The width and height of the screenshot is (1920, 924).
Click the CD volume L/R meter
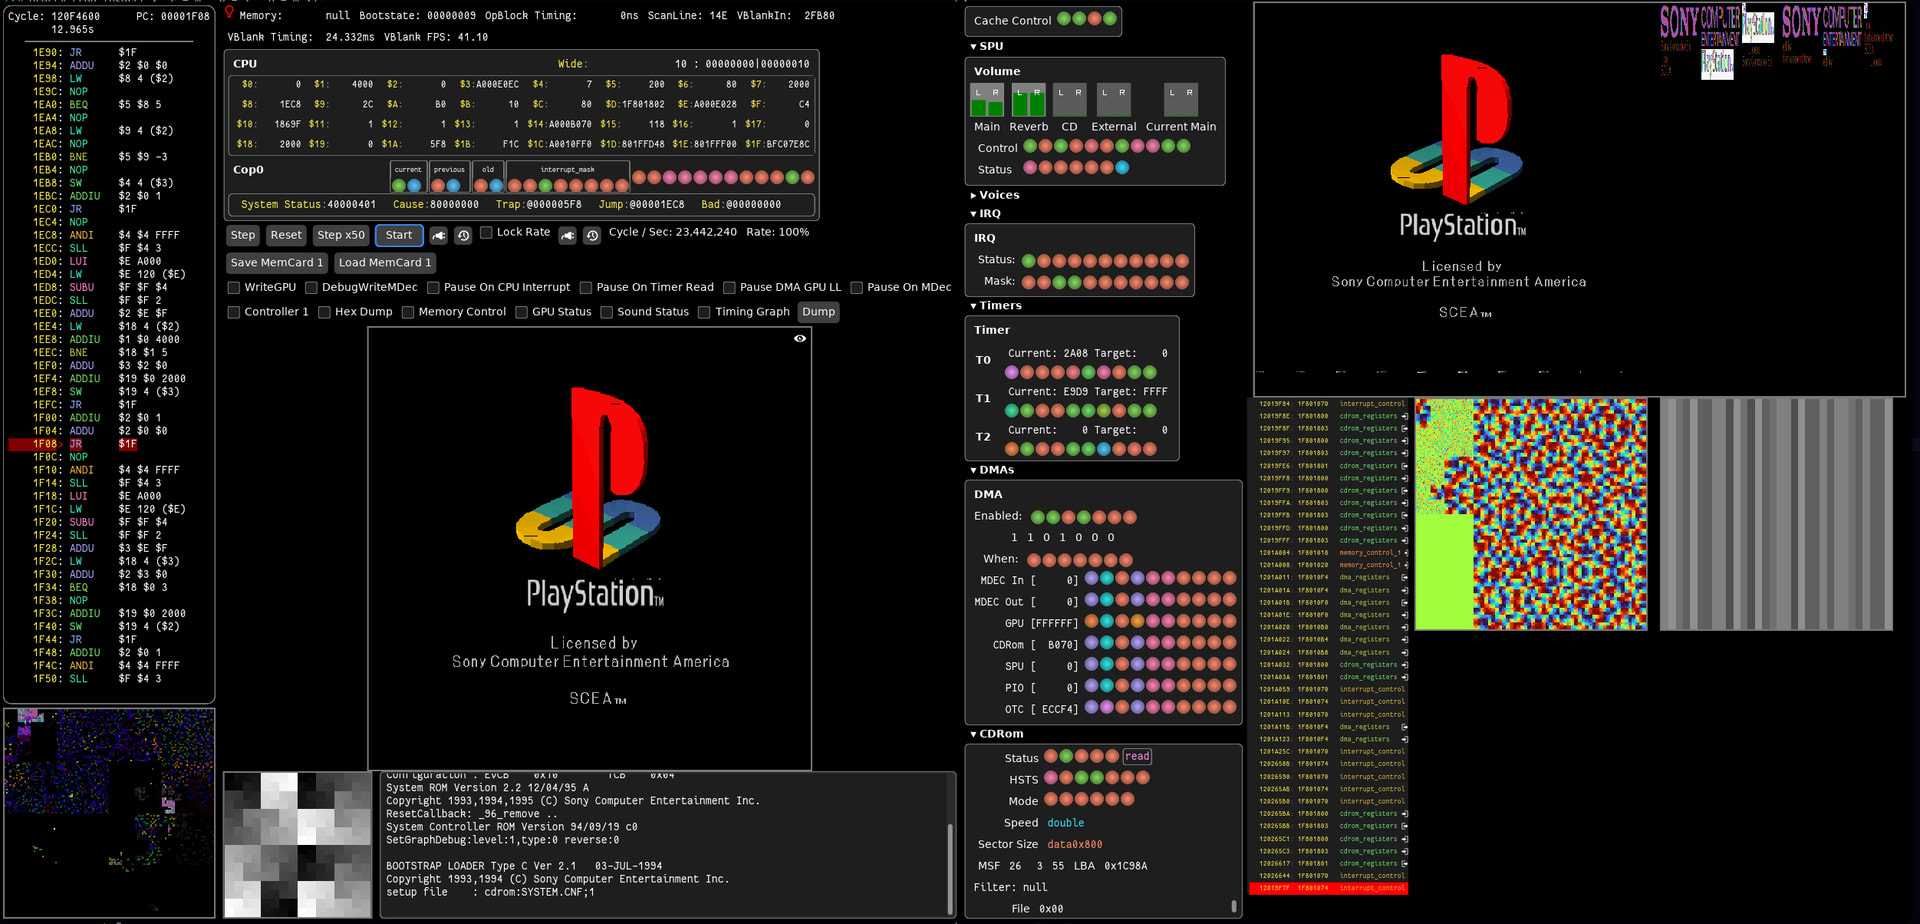[1070, 100]
